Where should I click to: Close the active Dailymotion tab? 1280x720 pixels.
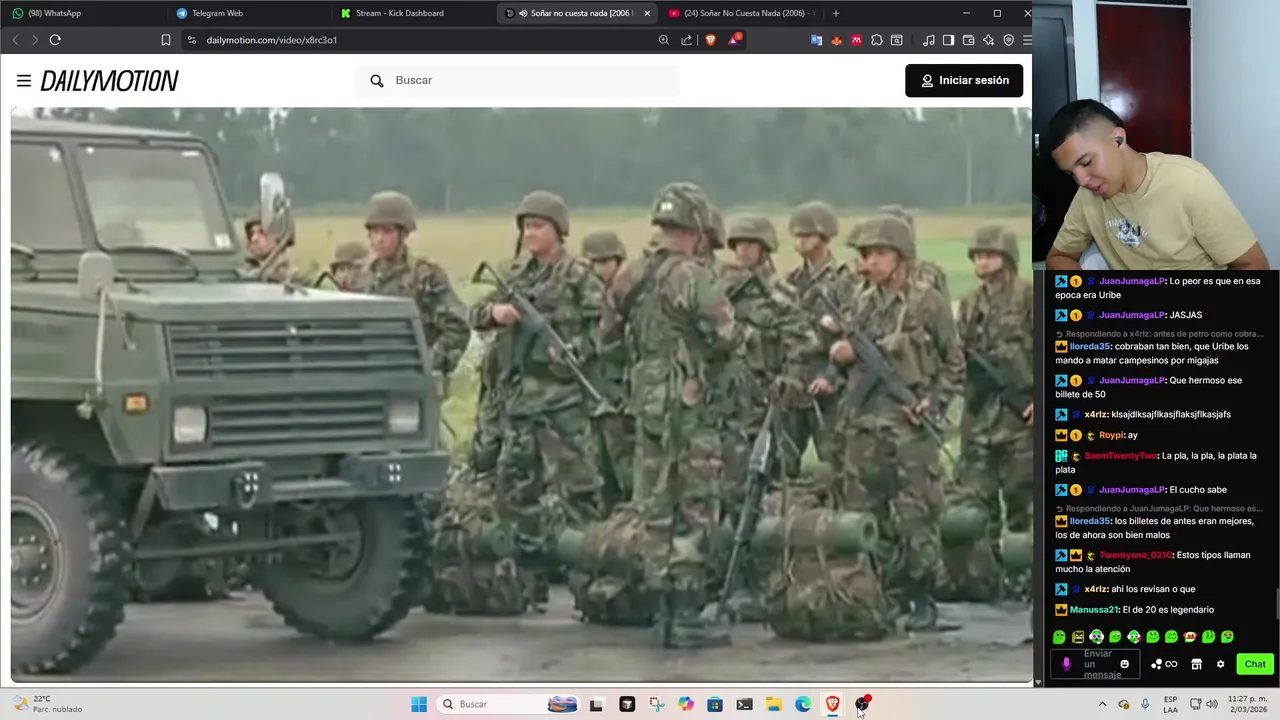point(647,13)
